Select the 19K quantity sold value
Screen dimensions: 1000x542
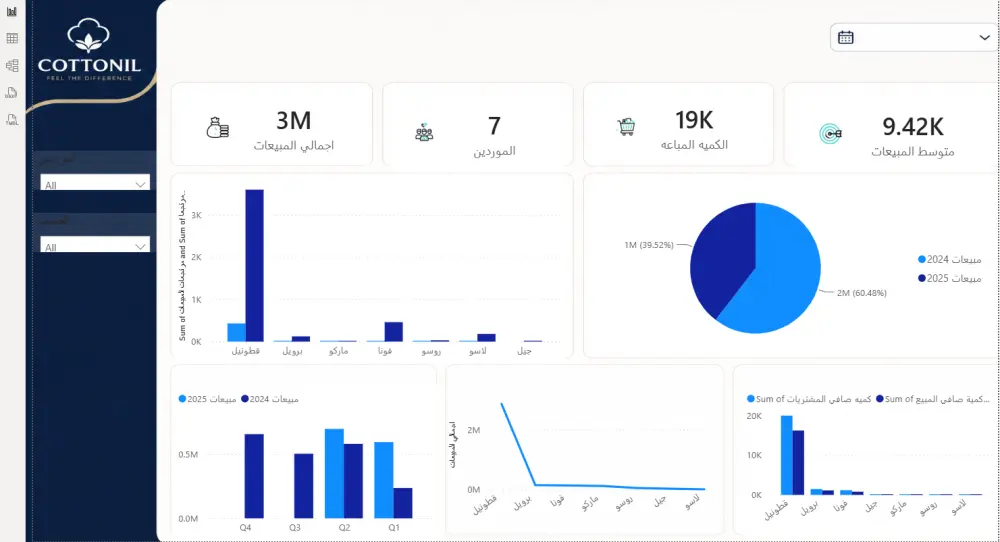pyautogui.click(x=694, y=120)
